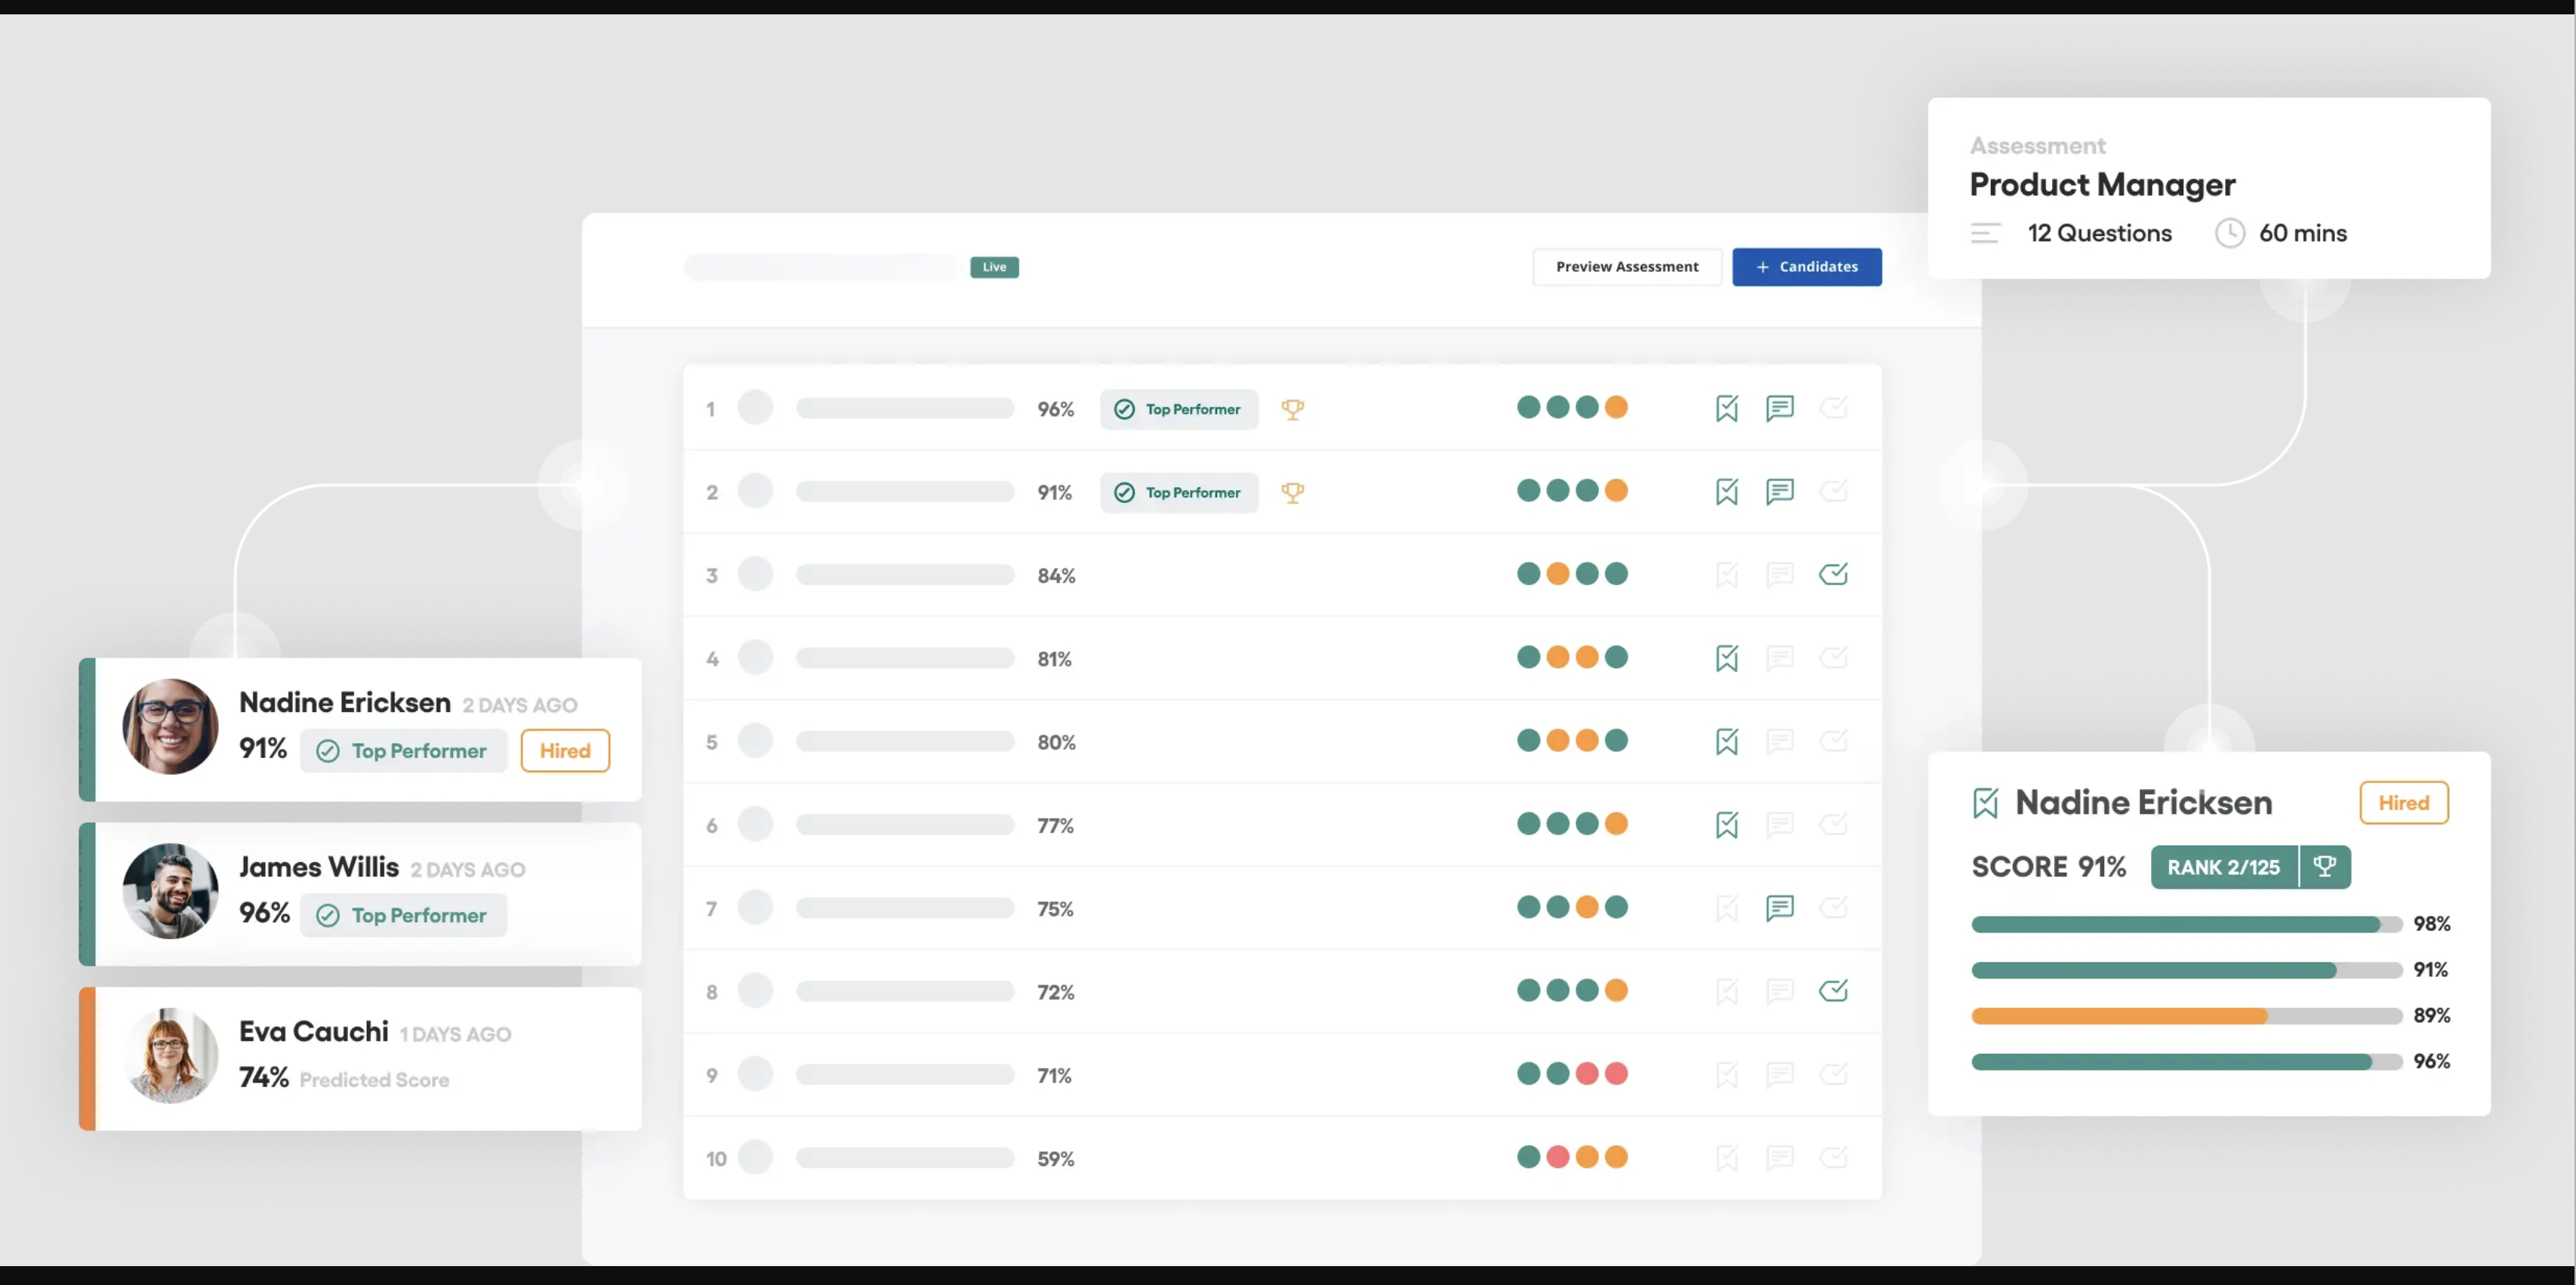Open the comment icon in row 8

[x=1780, y=991]
